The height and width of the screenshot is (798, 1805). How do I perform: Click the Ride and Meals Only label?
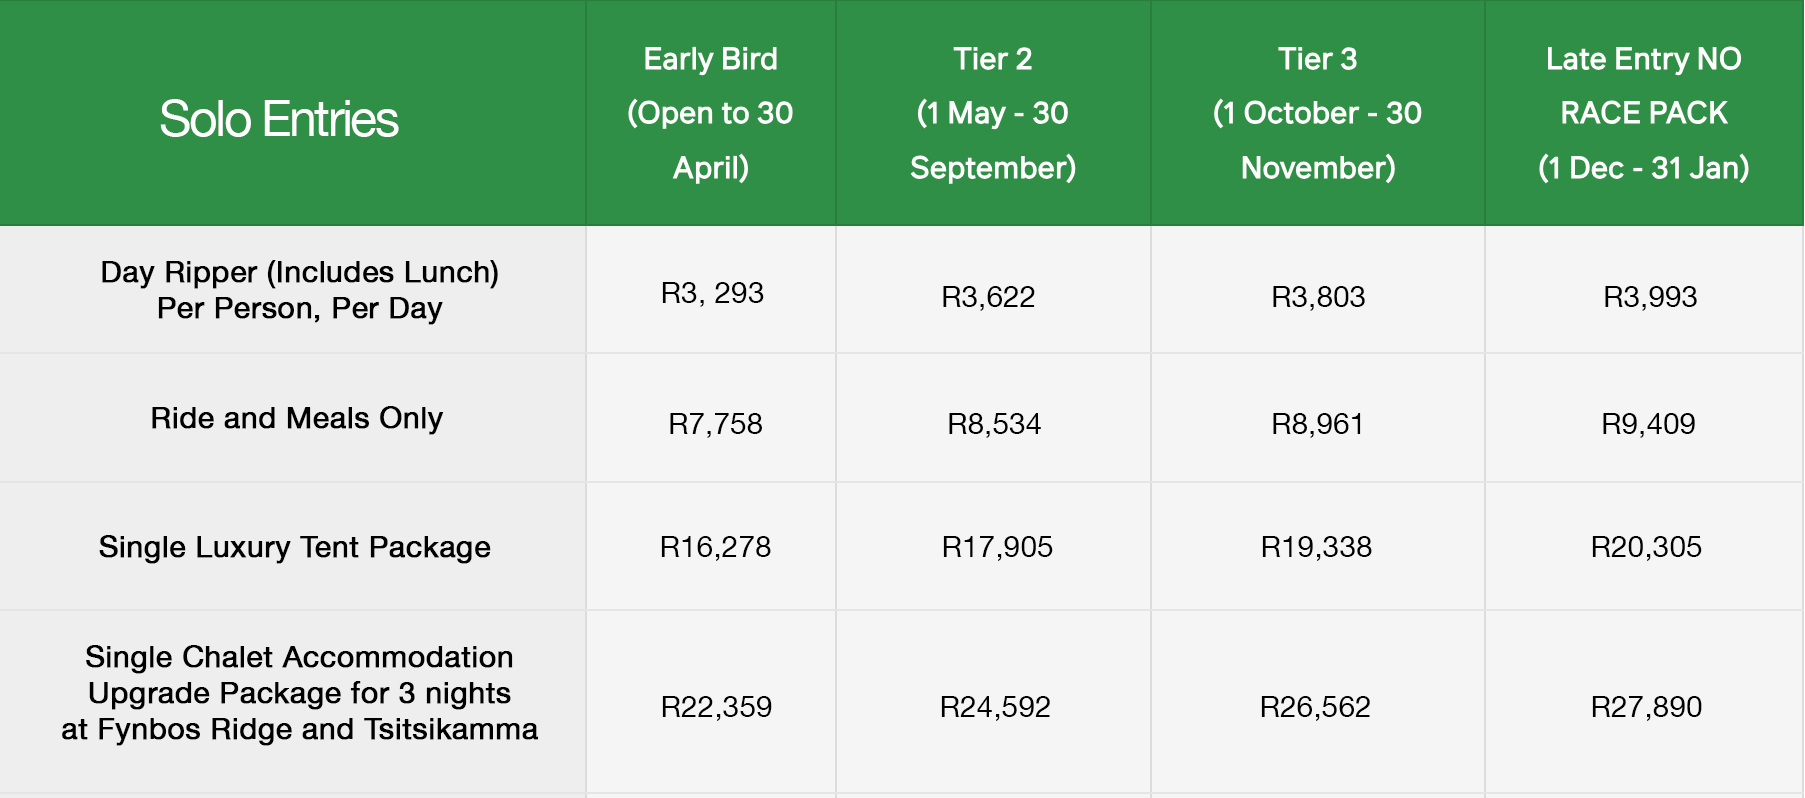297,418
